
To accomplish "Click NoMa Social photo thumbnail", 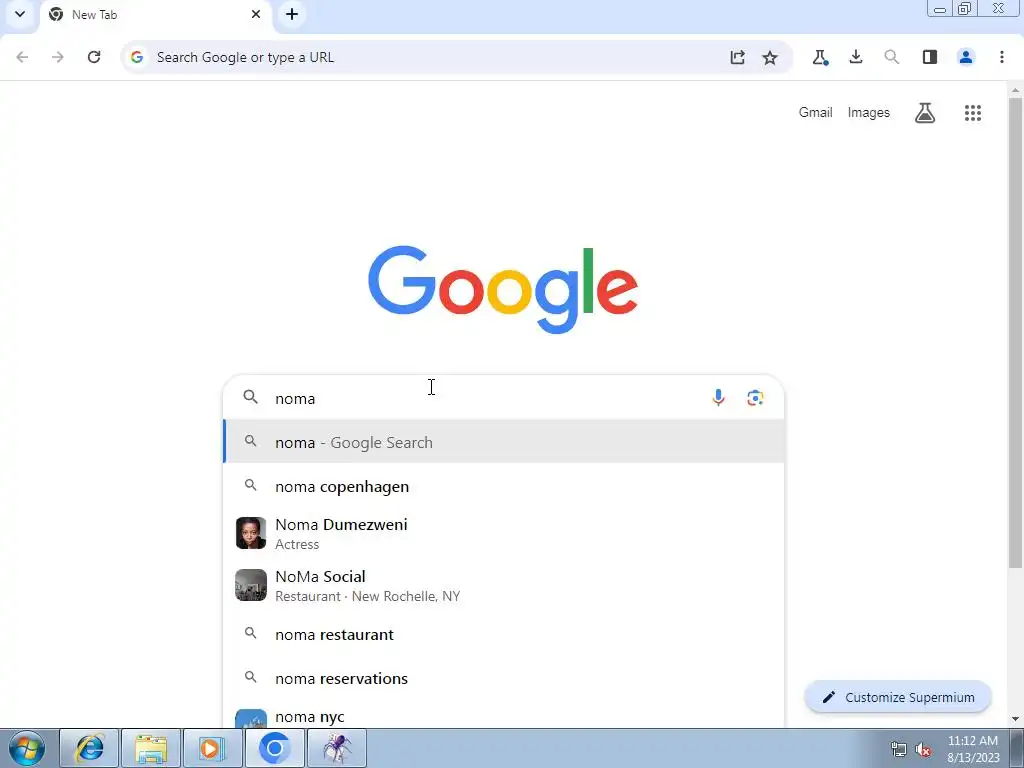I will point(251,585).
